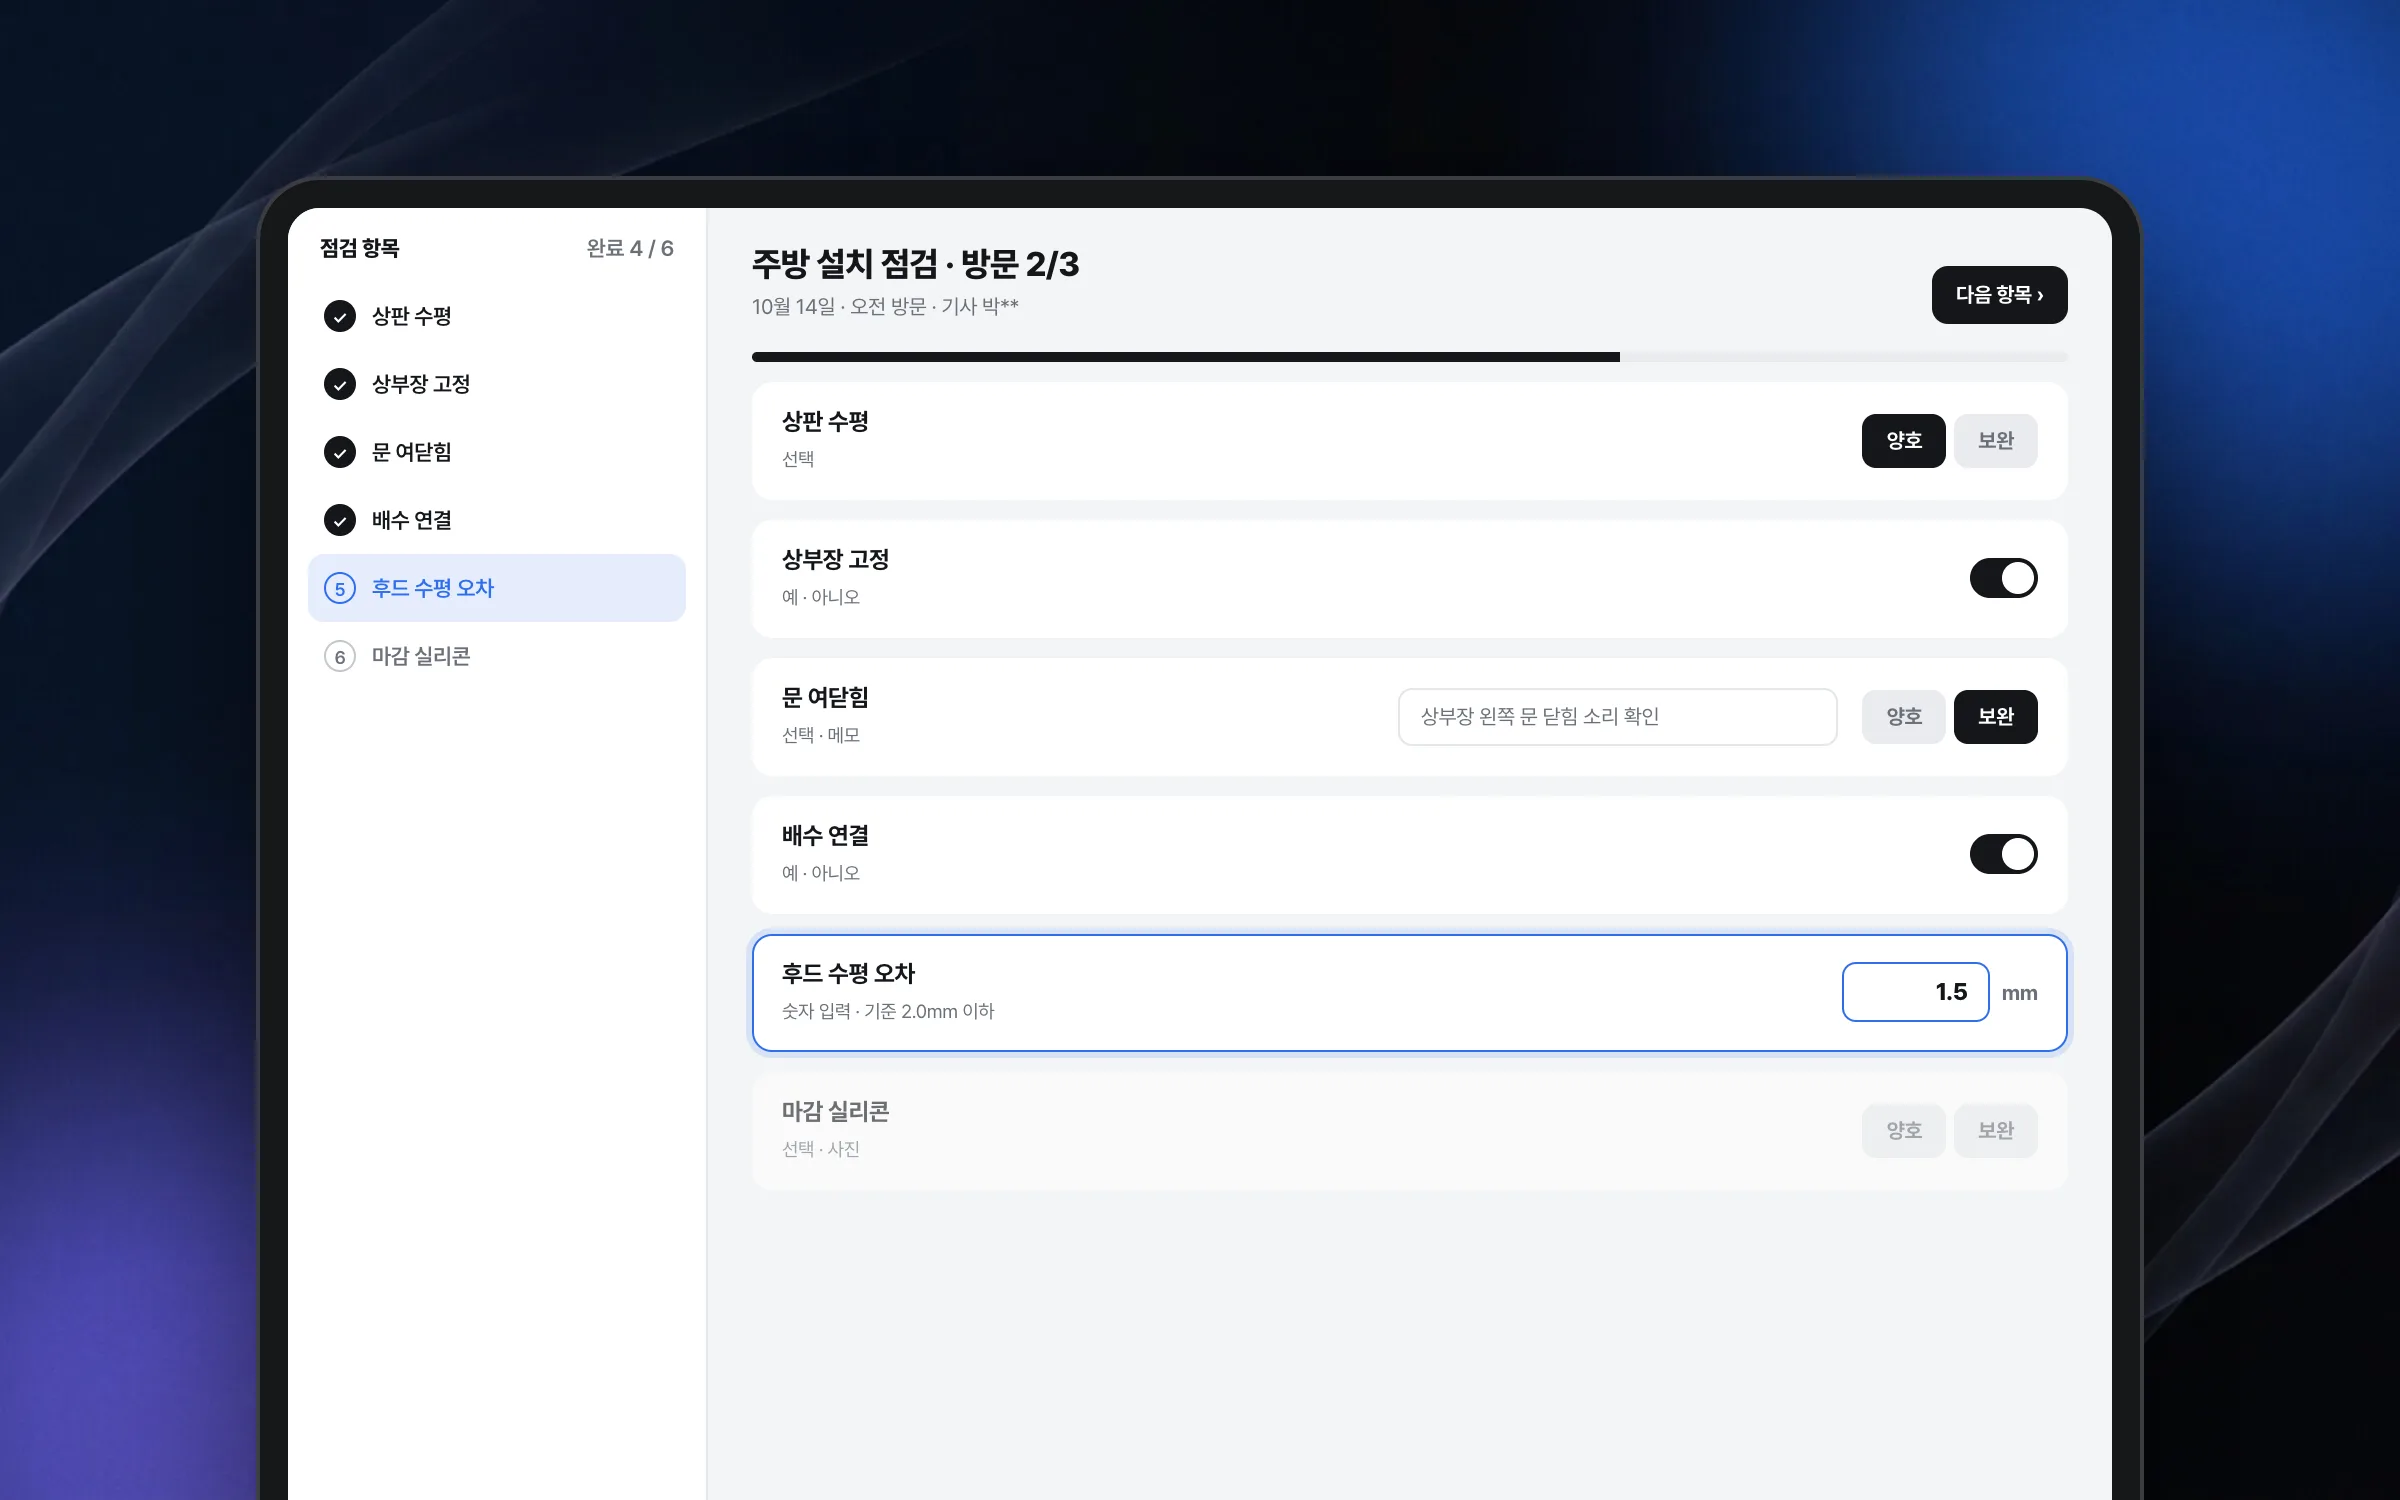This screenshot has width=2400, height=1500.
Task: Click the 주방 설치 점검 · 방문 2/3 title
Action: pos(915,264)
